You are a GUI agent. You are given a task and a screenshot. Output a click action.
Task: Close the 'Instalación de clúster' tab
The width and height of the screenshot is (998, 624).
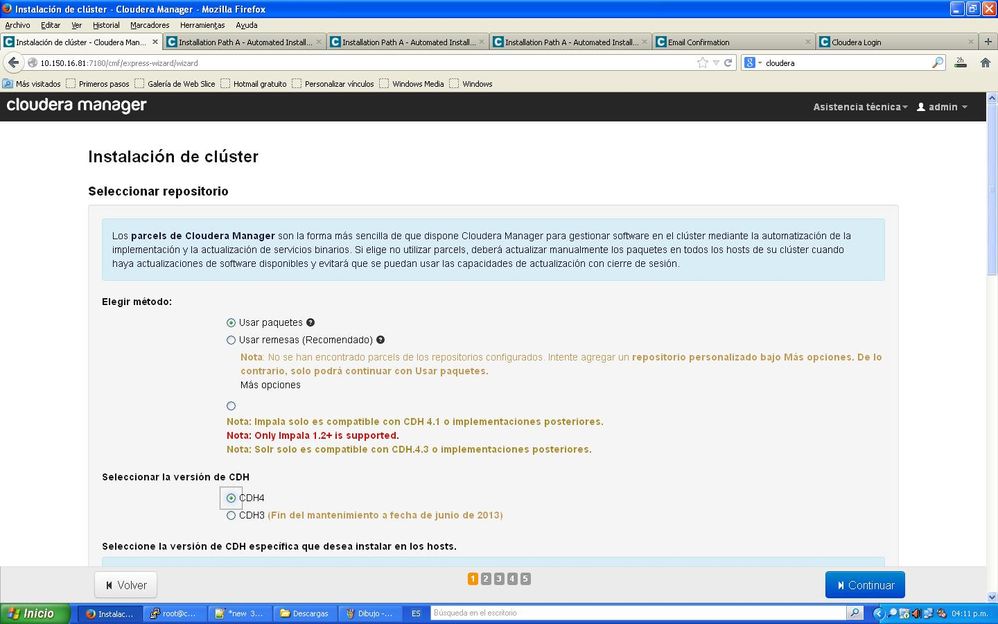pyautogui.click(x=155, y=42)
